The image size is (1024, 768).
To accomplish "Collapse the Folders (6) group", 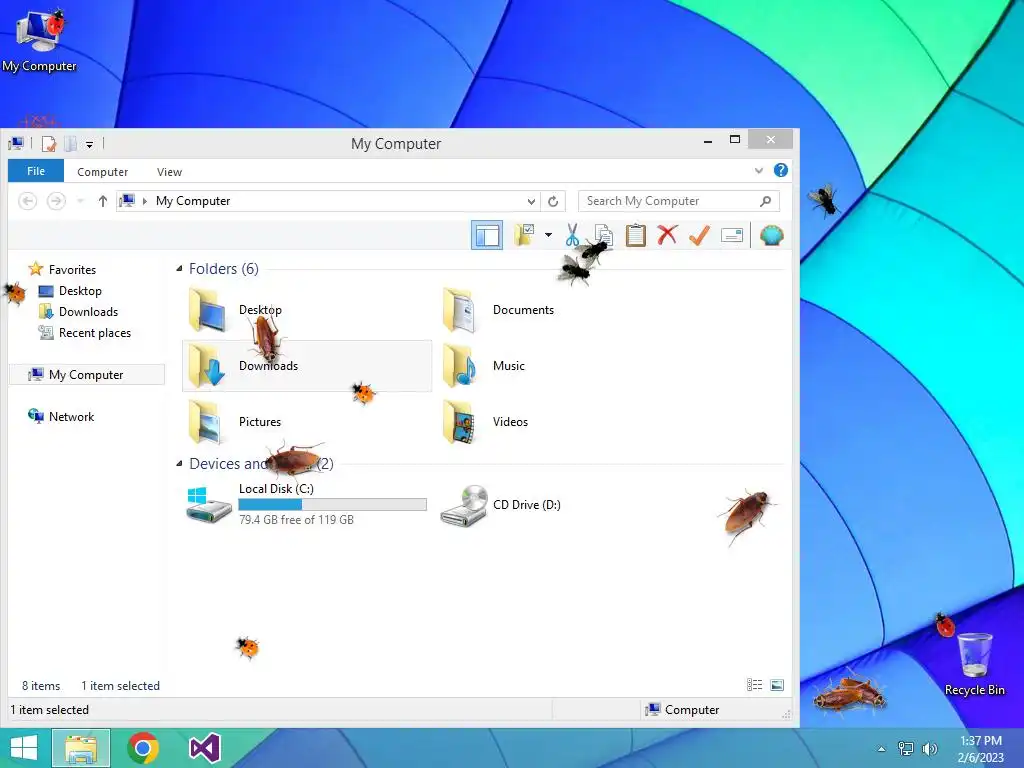I will 180,268.
